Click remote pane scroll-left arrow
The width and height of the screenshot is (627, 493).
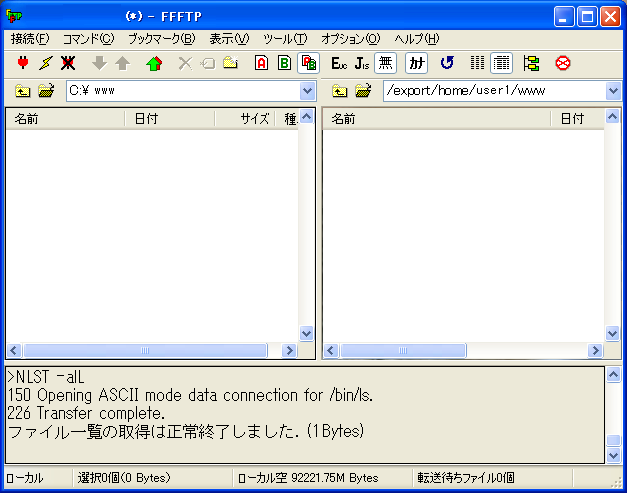click(331, 351)
